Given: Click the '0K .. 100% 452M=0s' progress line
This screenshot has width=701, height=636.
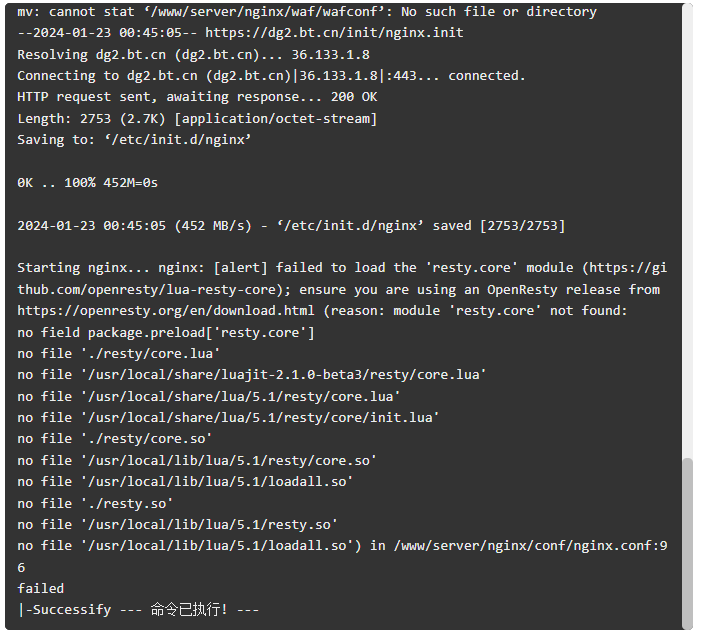Looking at the screenshot, I should tap(88, 183).
